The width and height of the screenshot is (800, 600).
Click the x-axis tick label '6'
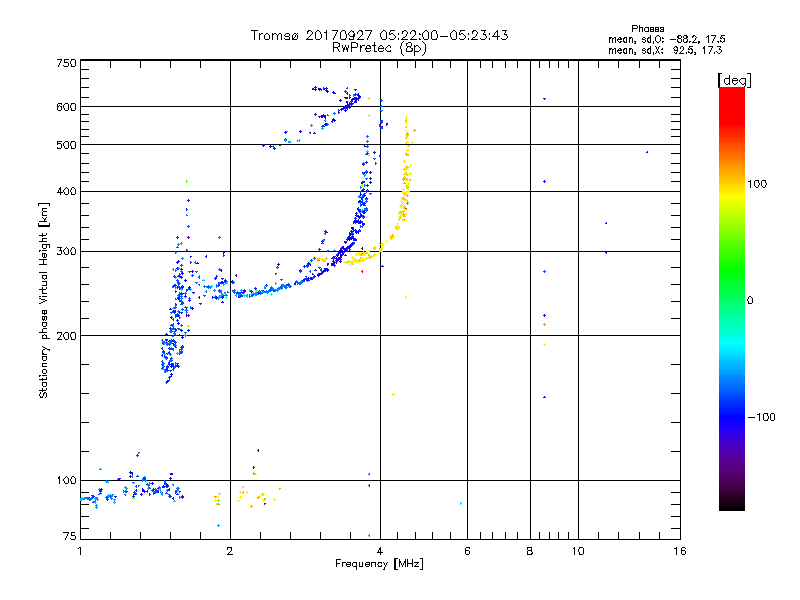467,551
